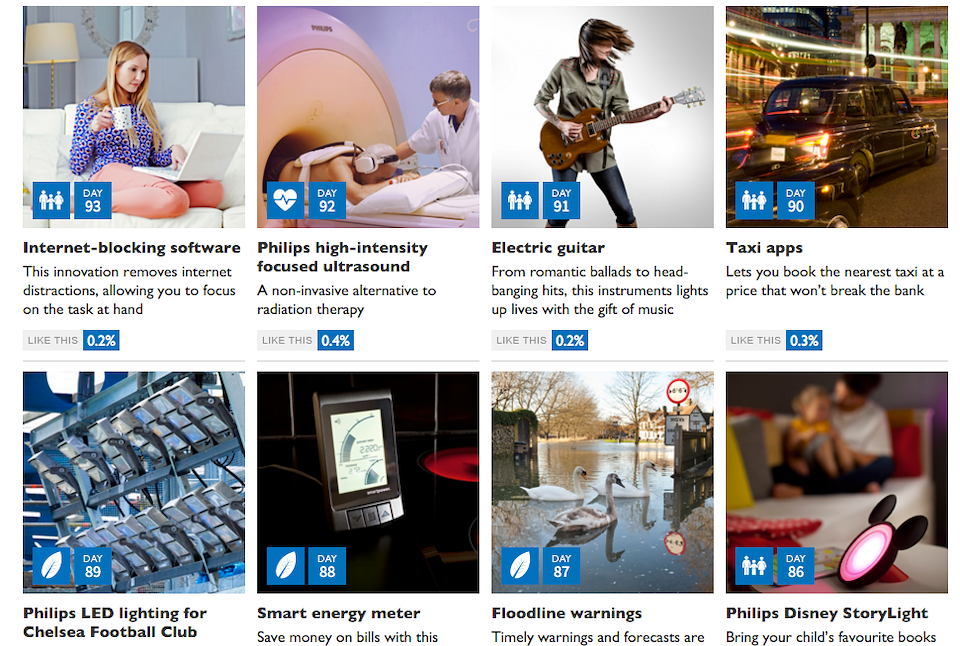The image size is (960, 646).
Task: Click Like This under Electric guitar
Action: pos(522,340)
